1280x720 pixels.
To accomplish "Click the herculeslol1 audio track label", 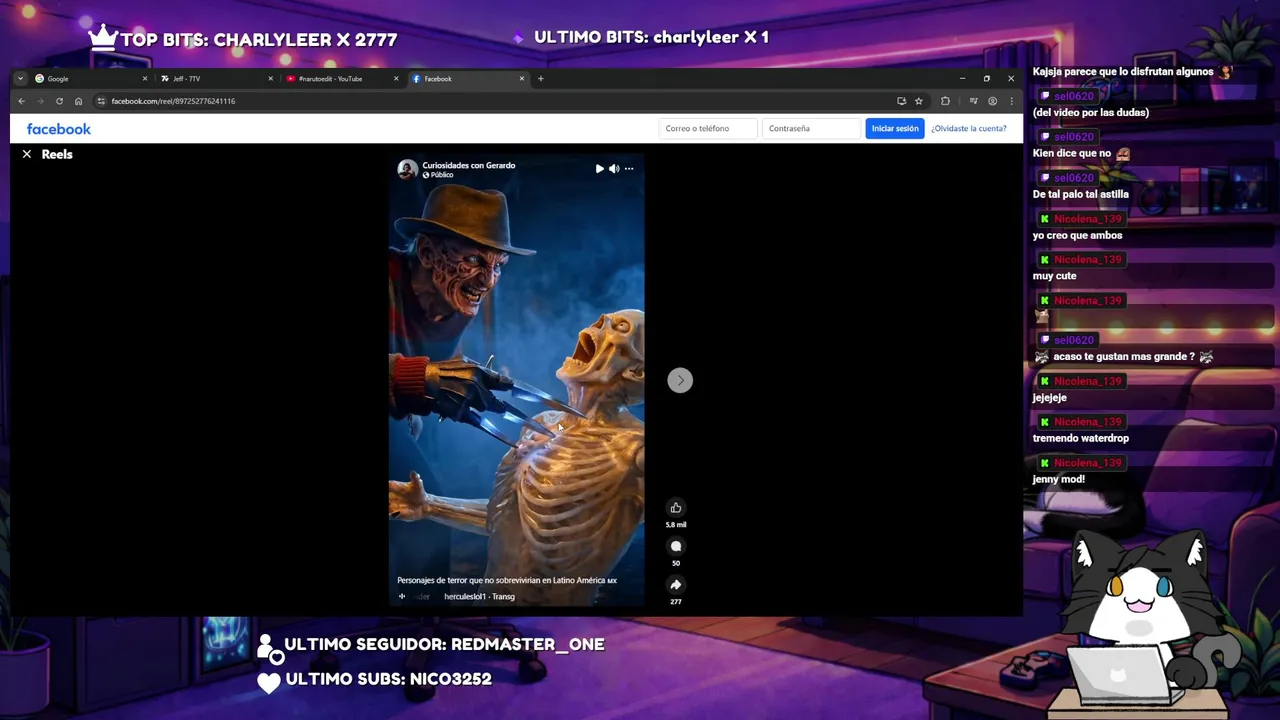I will (x=479, y=597).
